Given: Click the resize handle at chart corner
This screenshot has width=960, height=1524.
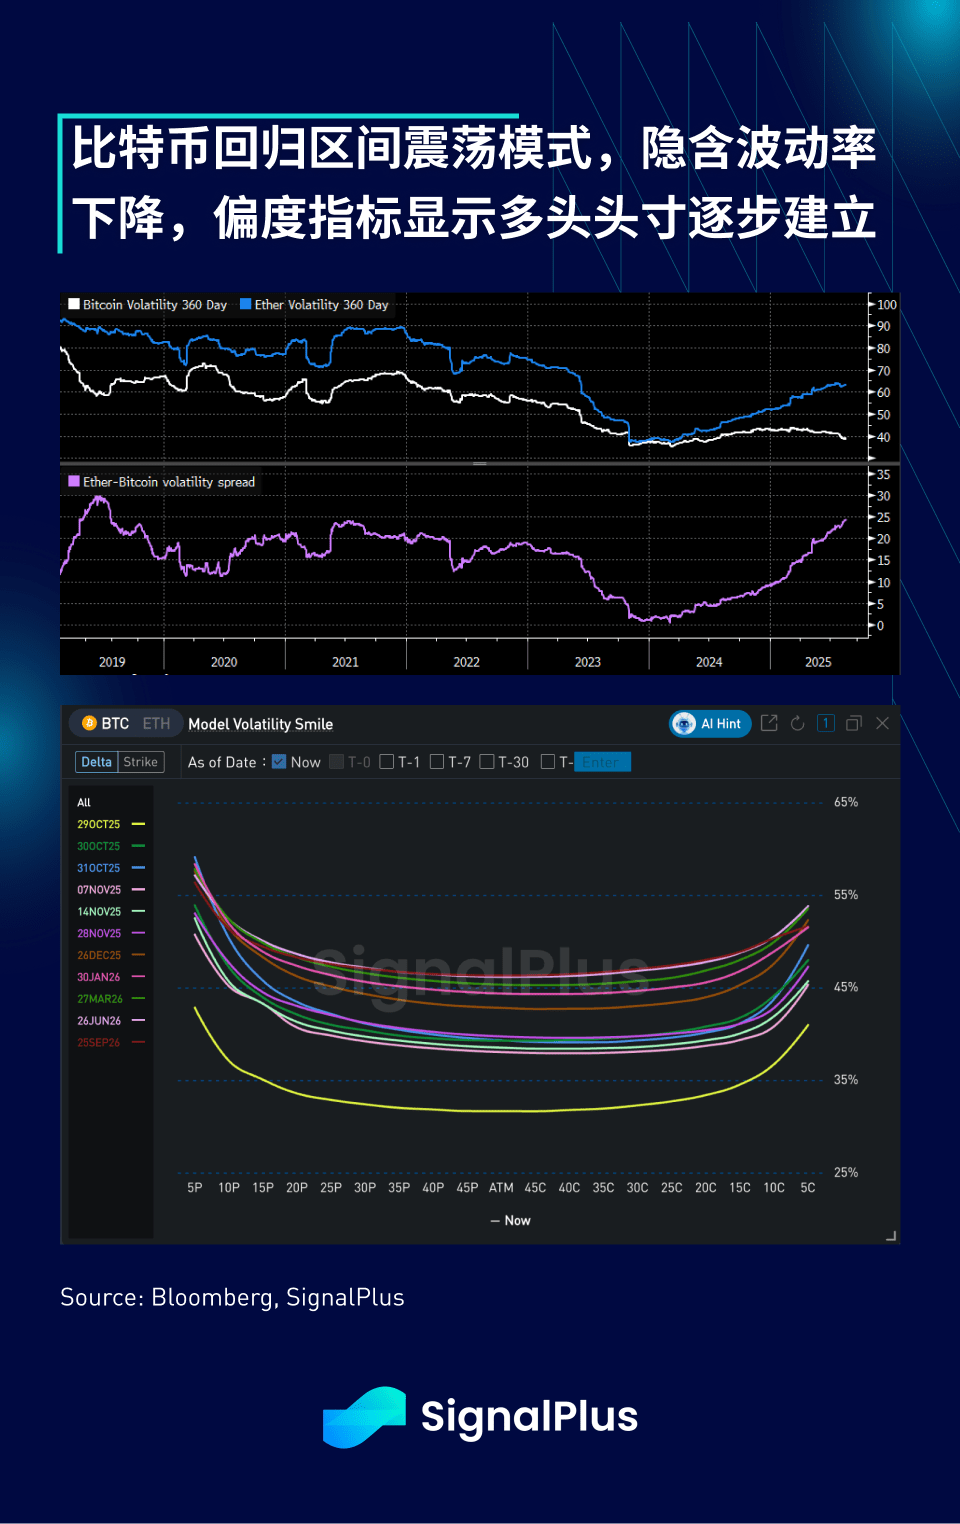Looking at the screenshot, I should tap(891, 1236).
